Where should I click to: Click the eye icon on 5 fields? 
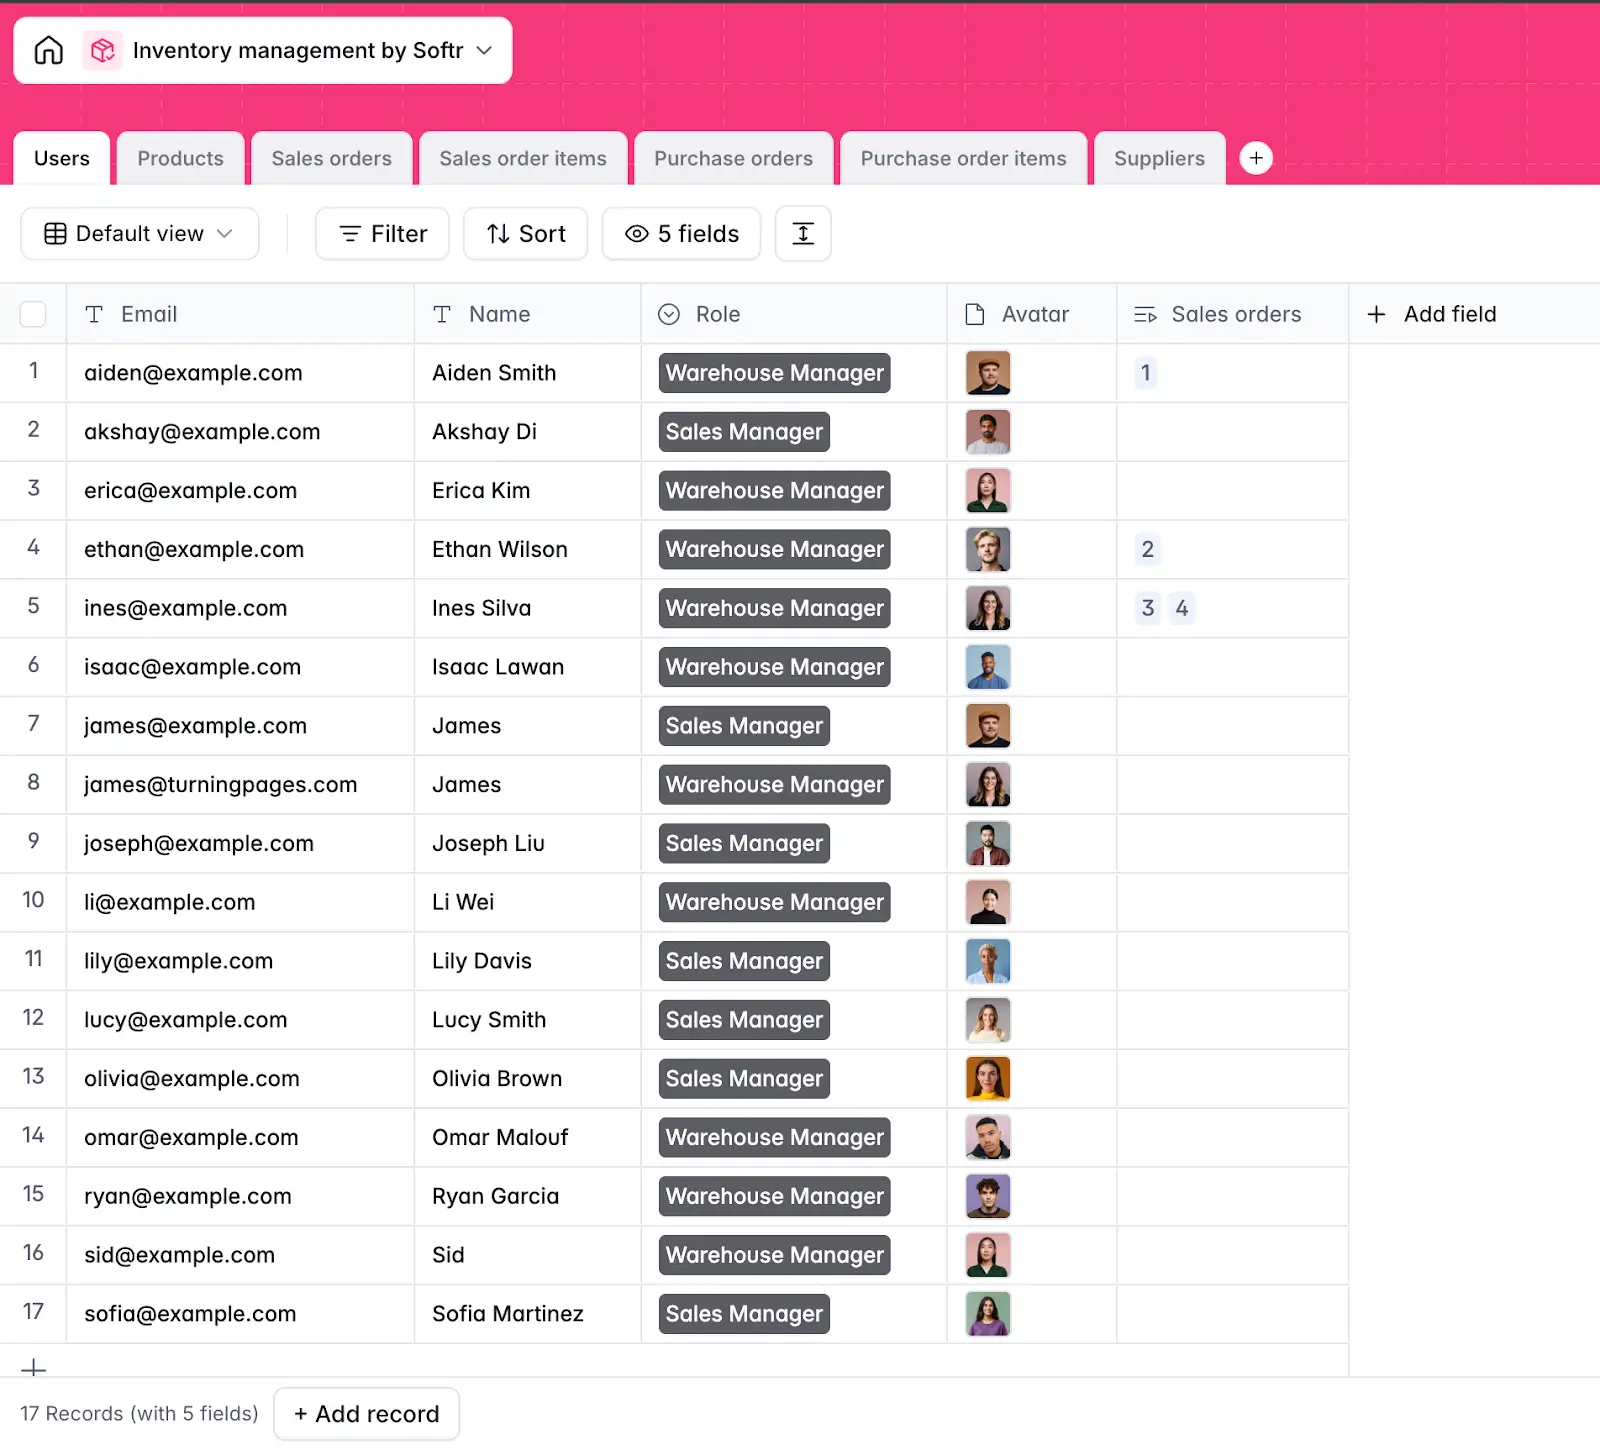click(x=635, y=233)
